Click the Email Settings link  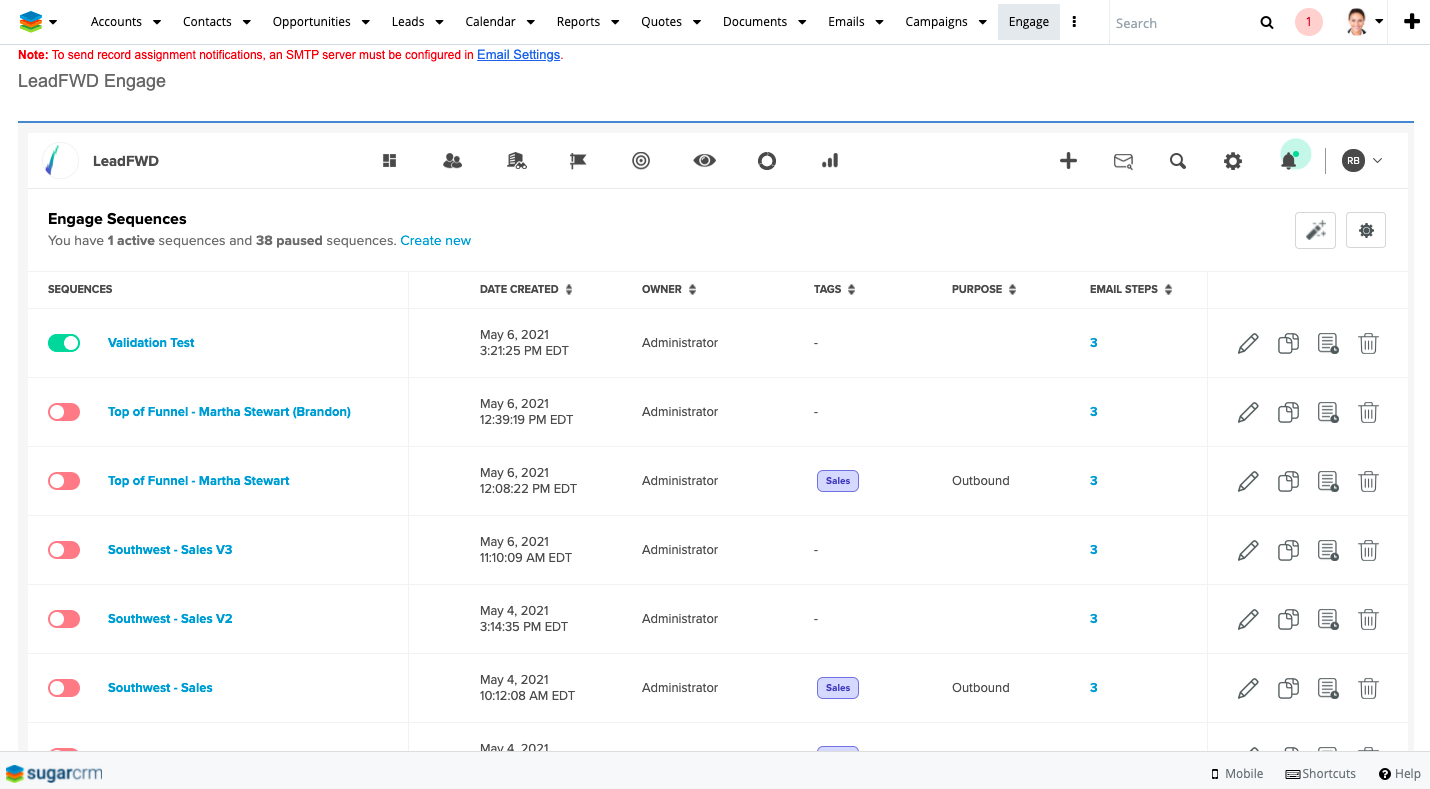tap(518, 55)
